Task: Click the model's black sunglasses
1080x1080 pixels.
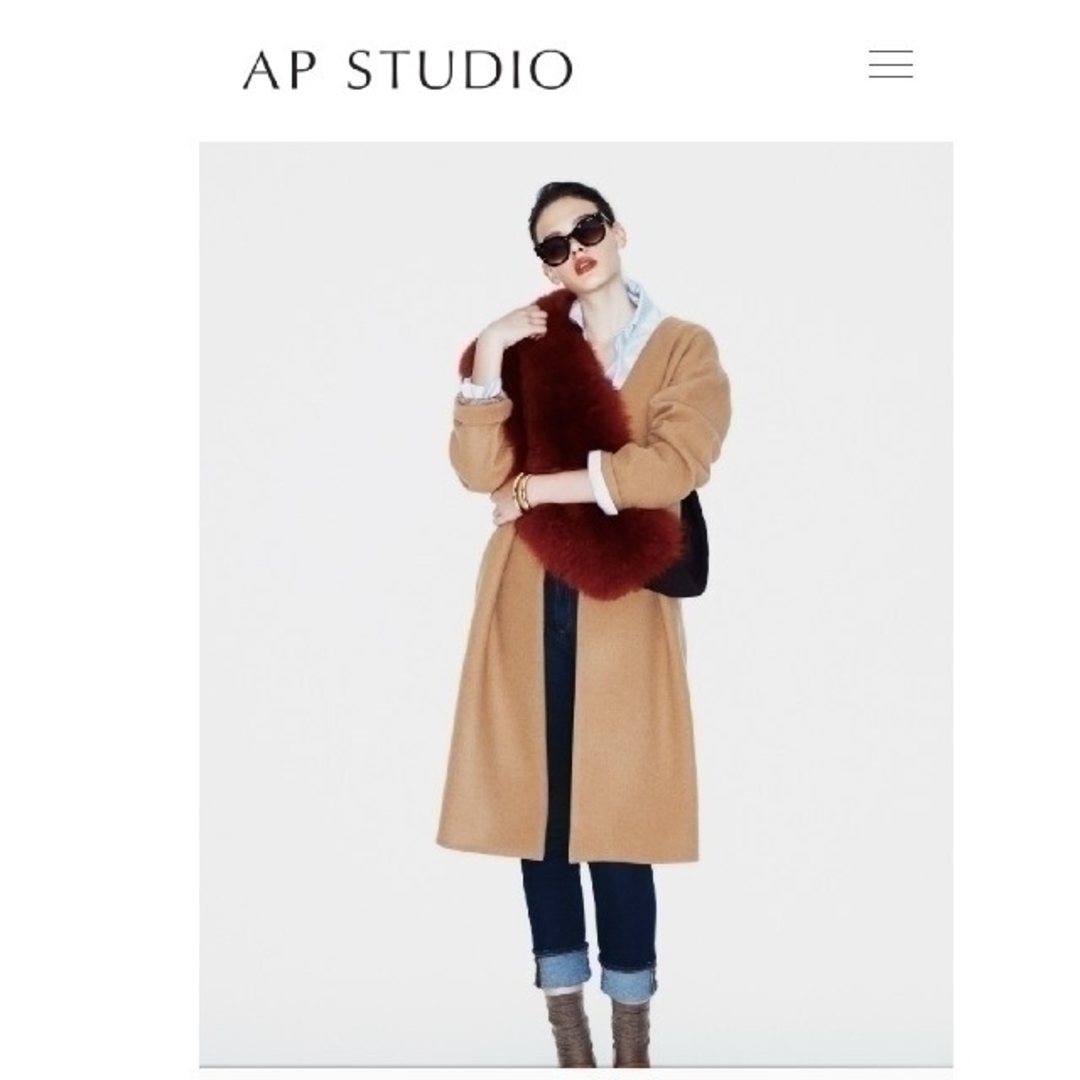Action: pyautogui.click(x=571, y=242)
